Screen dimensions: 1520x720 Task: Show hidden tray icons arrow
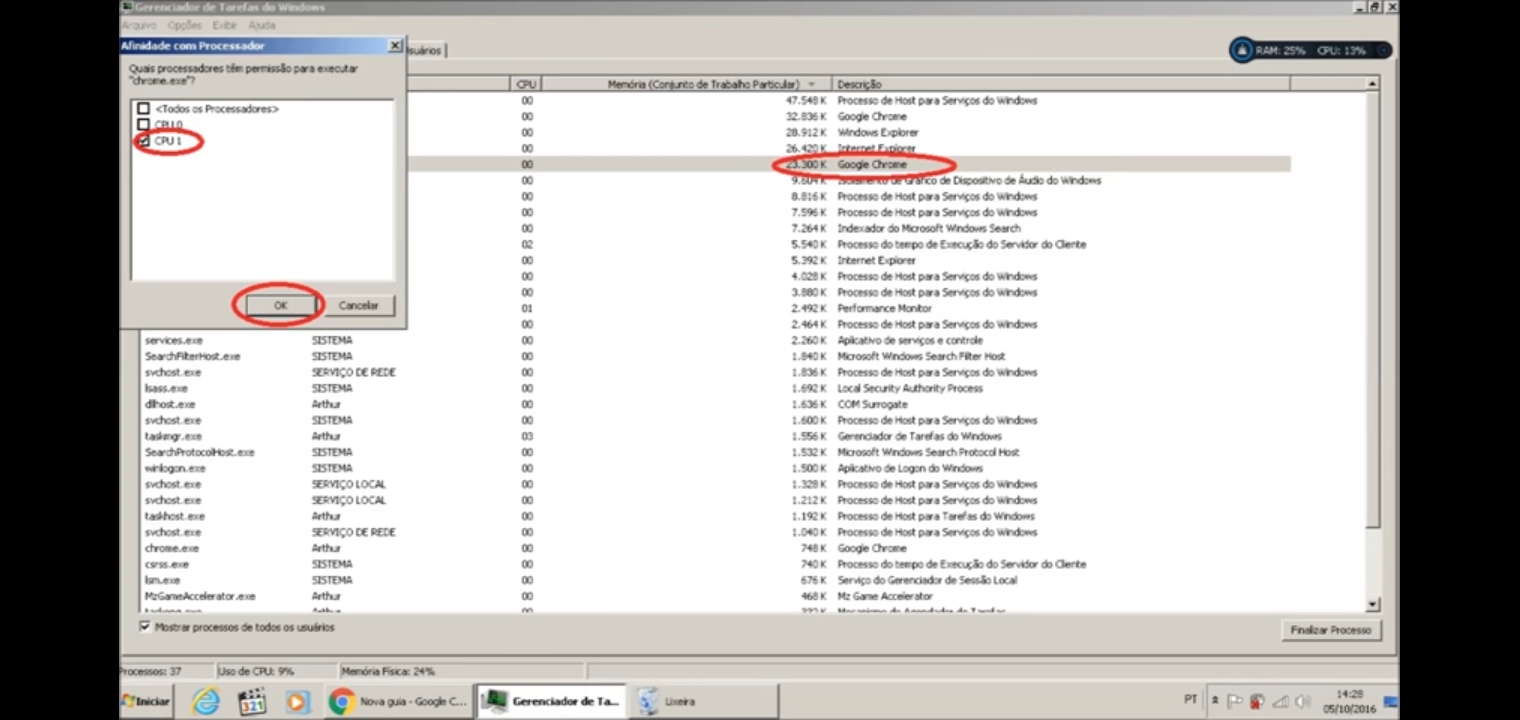(x=1215, y=701)
